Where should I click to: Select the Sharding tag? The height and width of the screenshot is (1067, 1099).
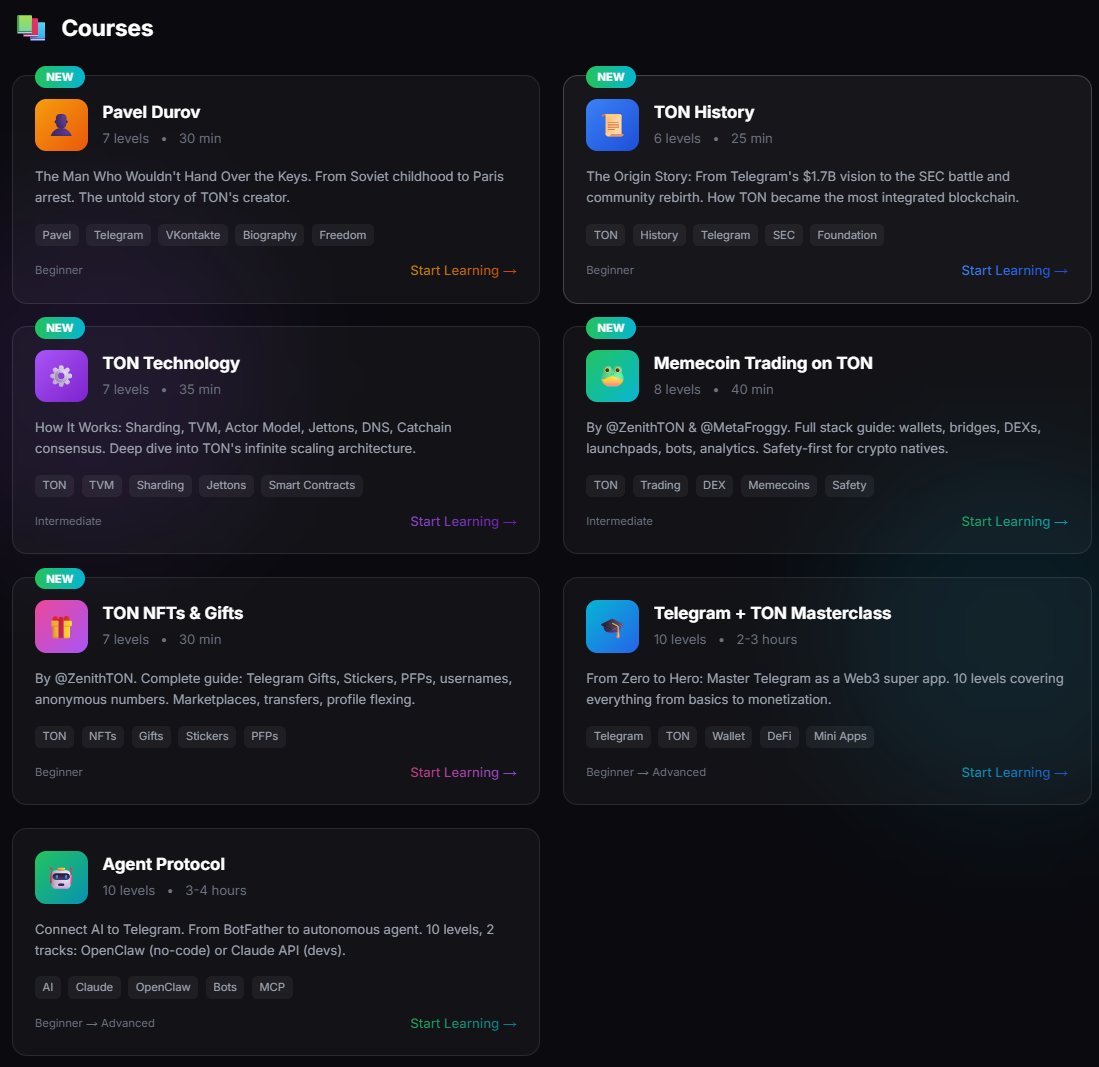[161, 485]
